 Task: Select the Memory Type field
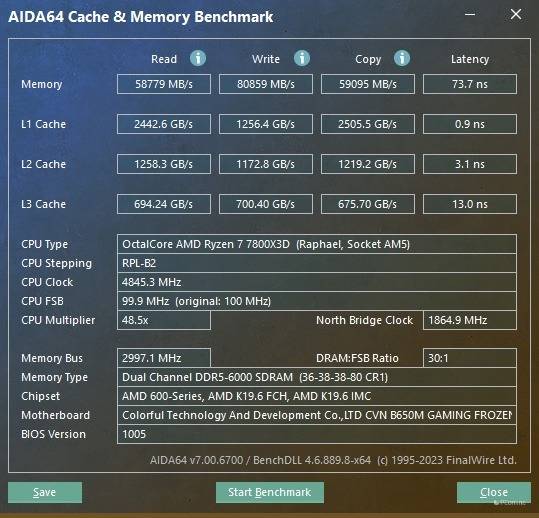coord(317,377)
